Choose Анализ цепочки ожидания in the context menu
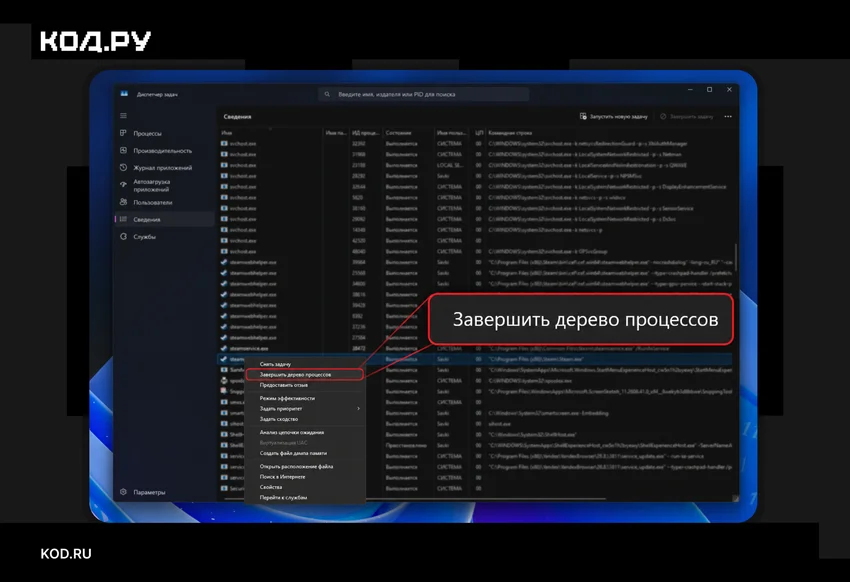This screenshot has width=850, height=582. pyautogui.click(x=292, y=432)
